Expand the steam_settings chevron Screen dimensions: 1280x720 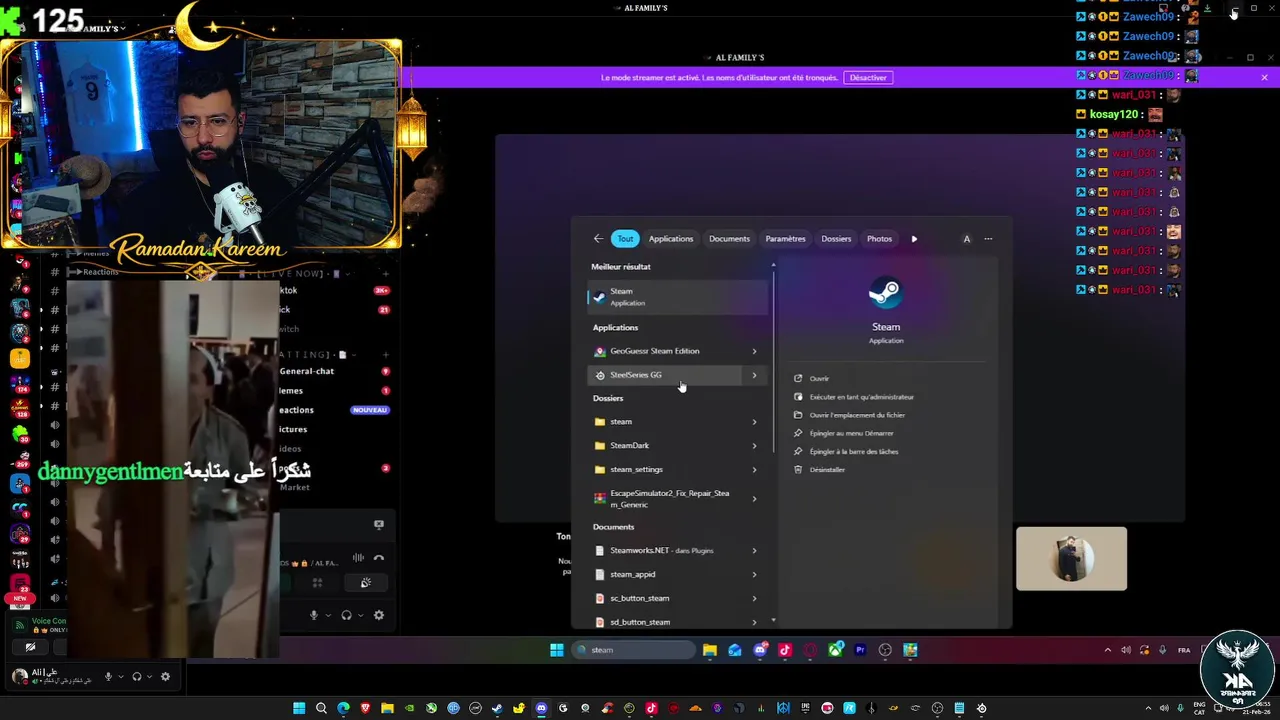click(754, 469)
